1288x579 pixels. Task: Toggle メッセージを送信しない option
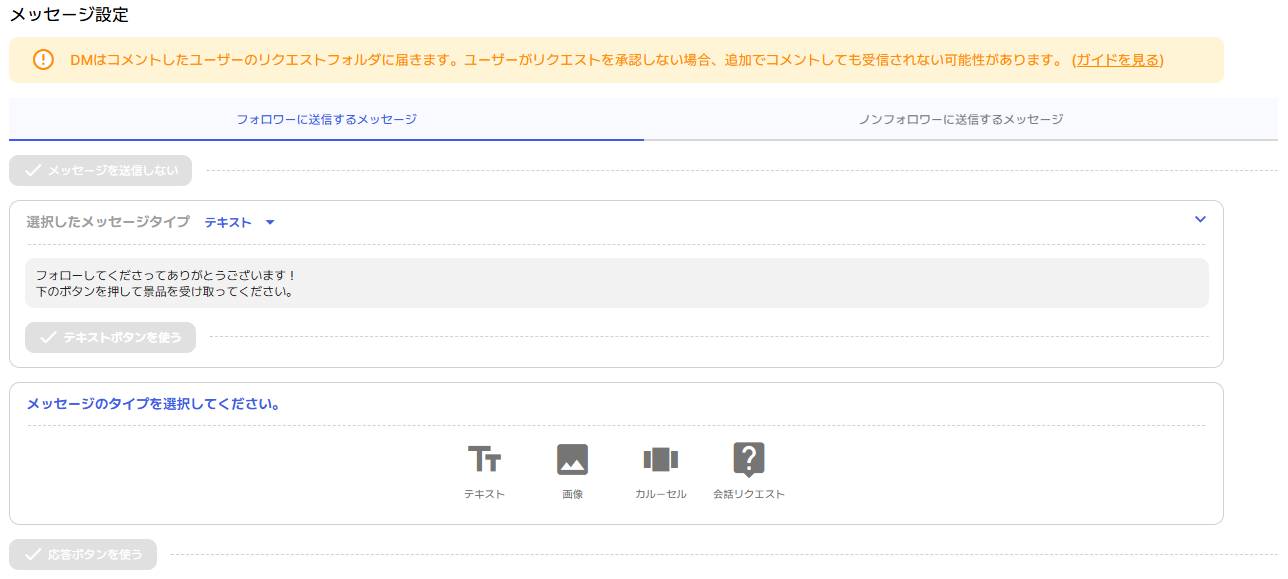(x=100, y=171)
